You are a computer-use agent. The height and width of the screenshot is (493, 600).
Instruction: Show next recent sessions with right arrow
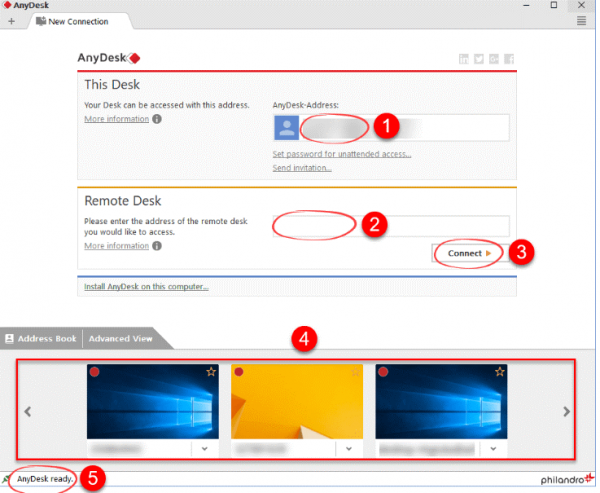[x=567, y=412]
